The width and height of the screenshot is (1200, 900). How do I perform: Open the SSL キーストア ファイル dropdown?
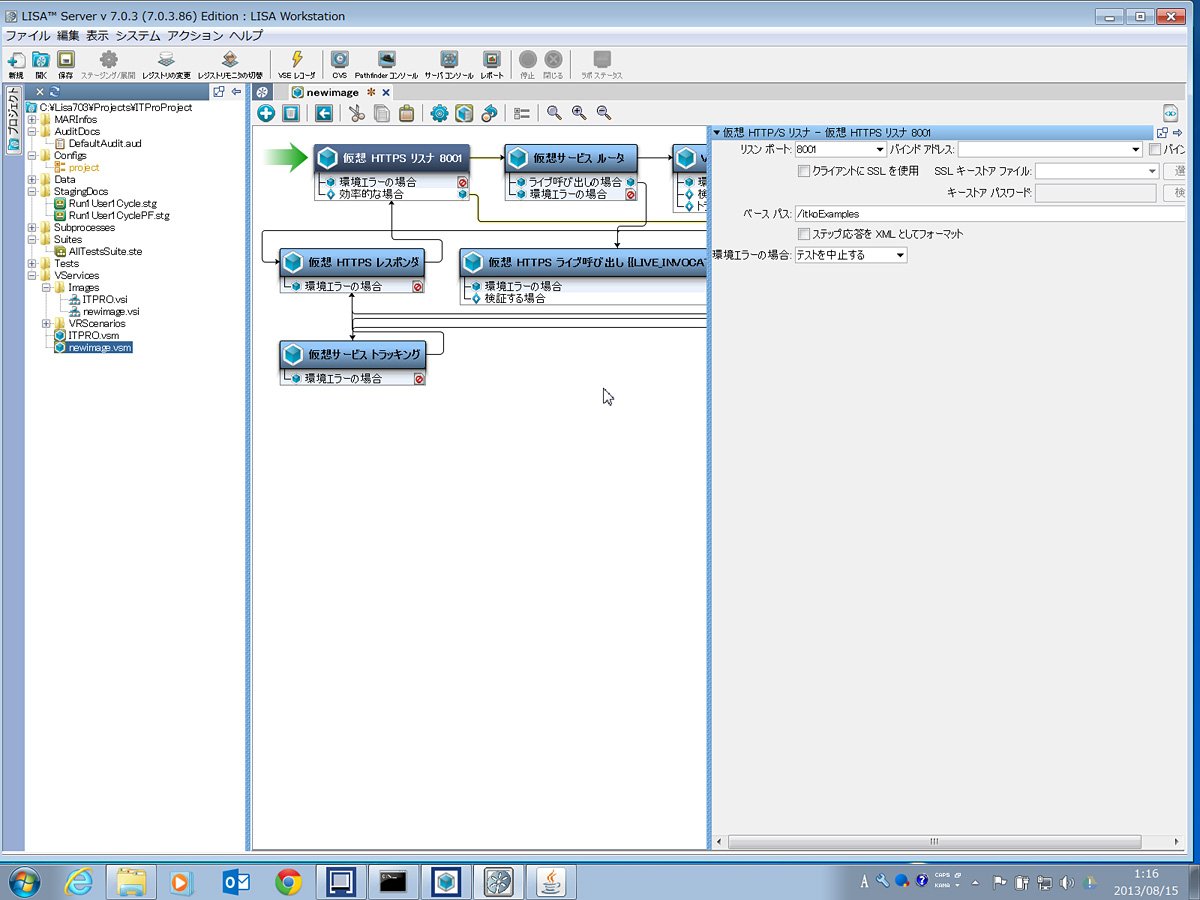1151,171
